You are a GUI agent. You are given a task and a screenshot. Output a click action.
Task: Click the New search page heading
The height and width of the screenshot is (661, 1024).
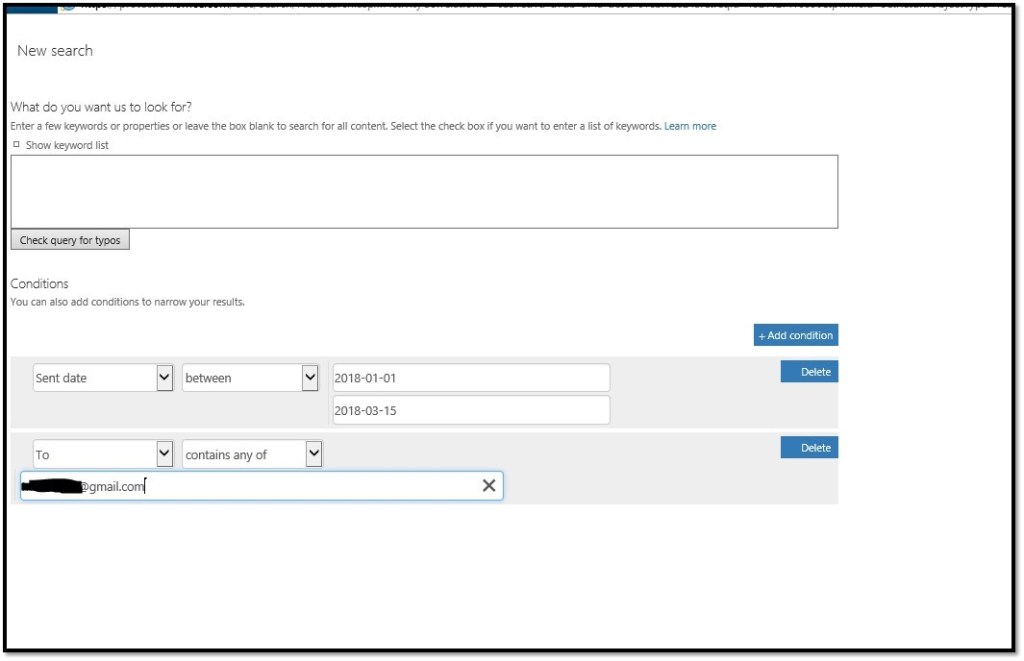tap(55, 51)
